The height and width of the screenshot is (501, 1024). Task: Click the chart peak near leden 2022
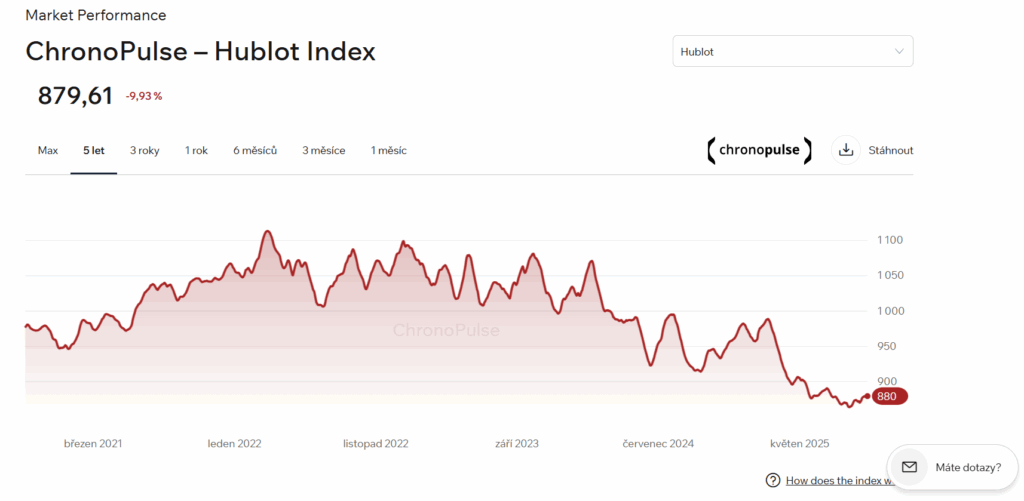(267, 232)
